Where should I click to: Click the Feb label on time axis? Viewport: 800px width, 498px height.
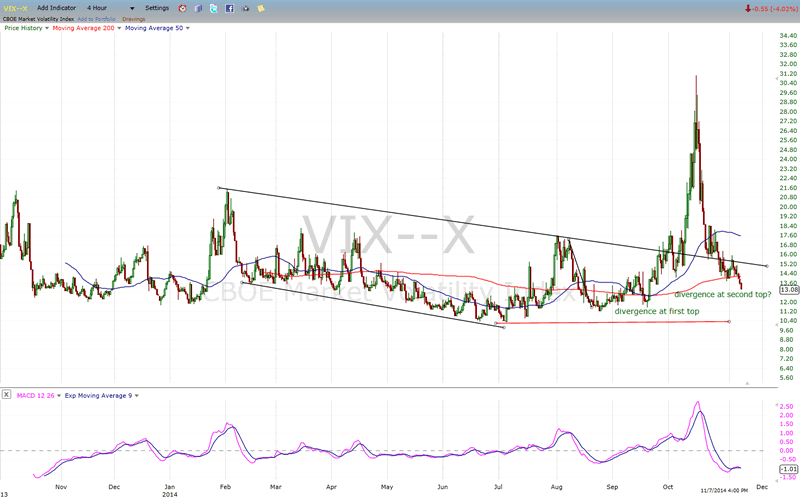226,487
